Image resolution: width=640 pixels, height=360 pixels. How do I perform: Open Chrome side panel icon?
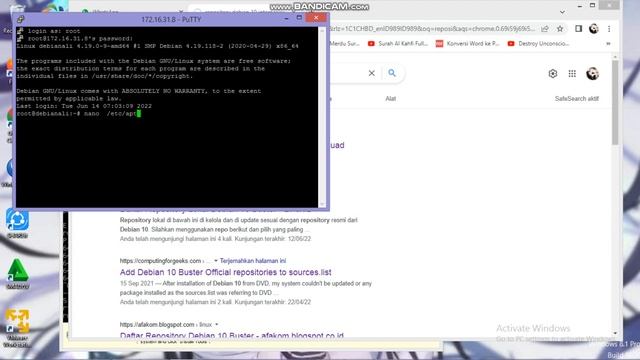[x=578, y=29]
